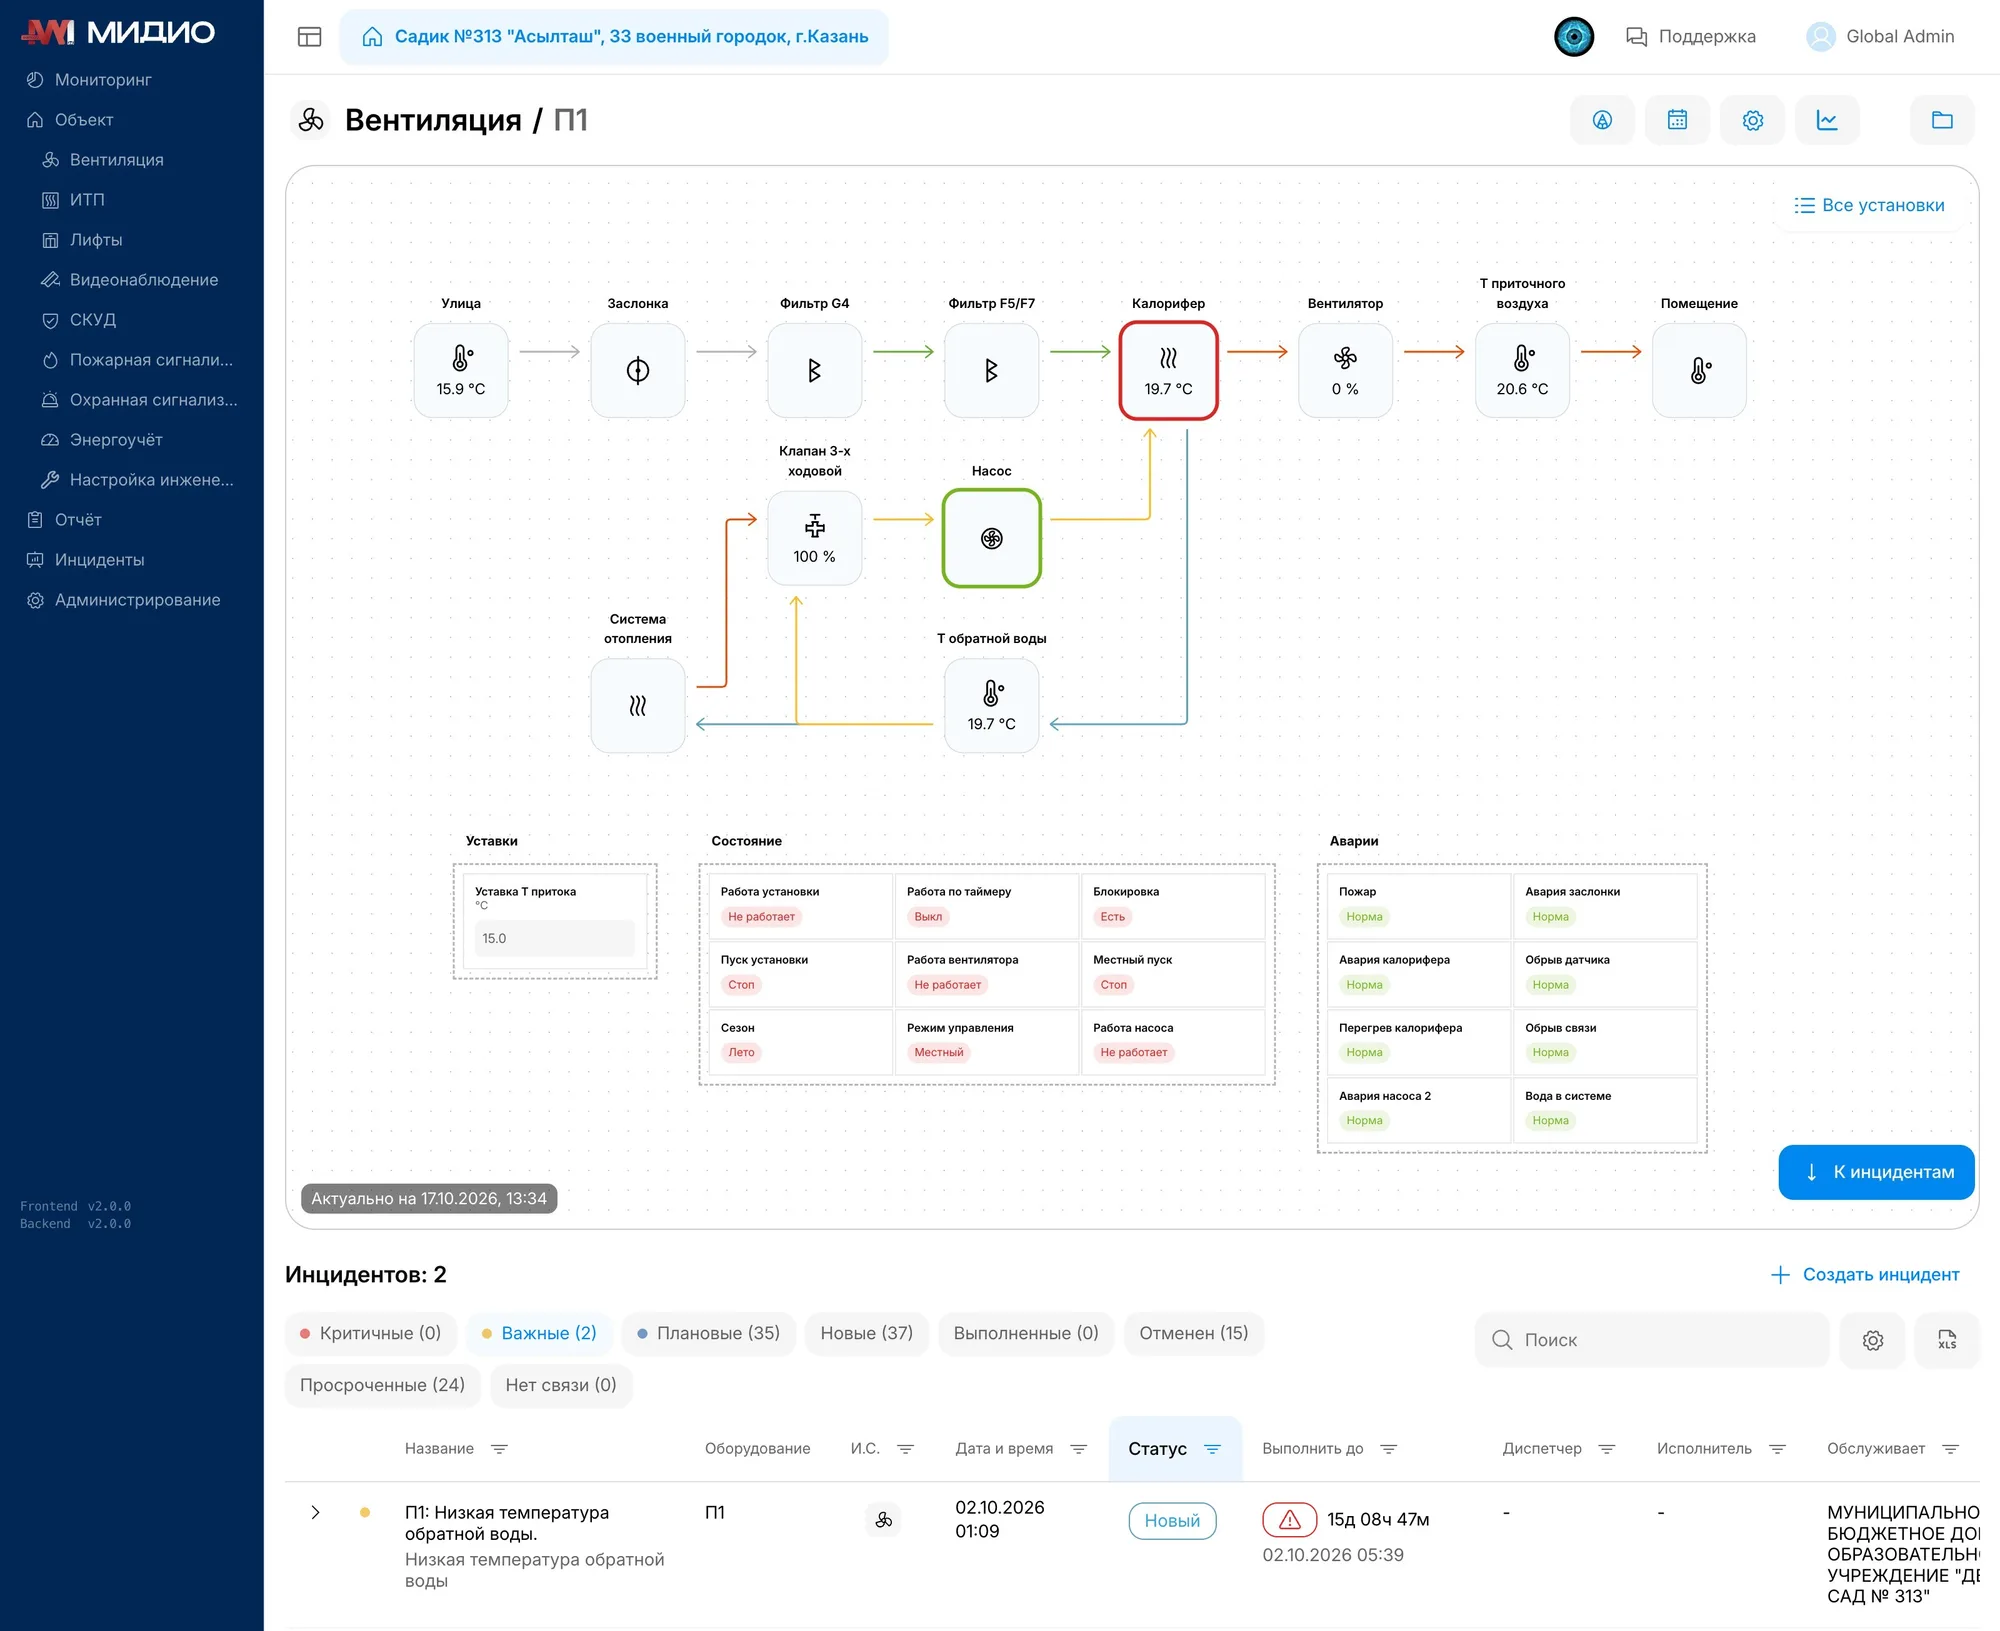Open the chart graph icon
Viewport: 2000px width, 1631px height.
click(1827, 120)
